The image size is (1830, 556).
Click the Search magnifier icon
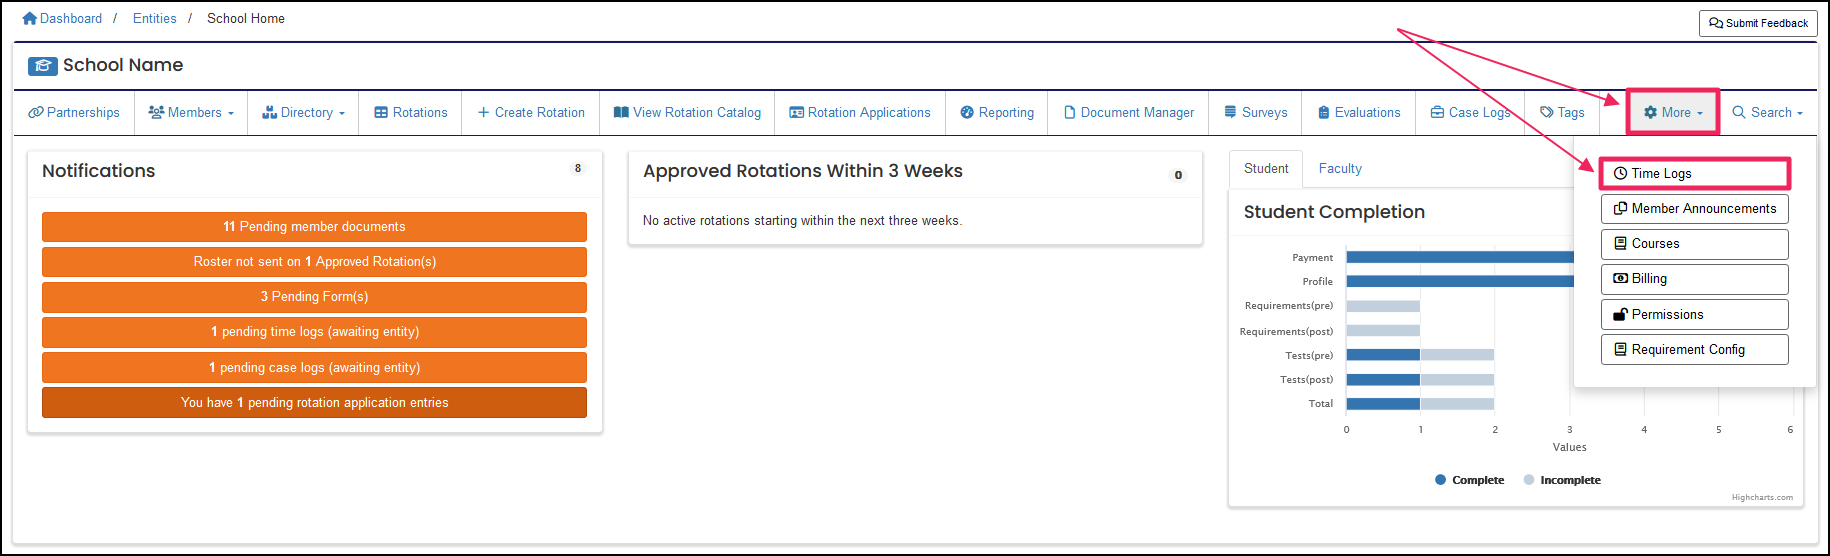1739,112
